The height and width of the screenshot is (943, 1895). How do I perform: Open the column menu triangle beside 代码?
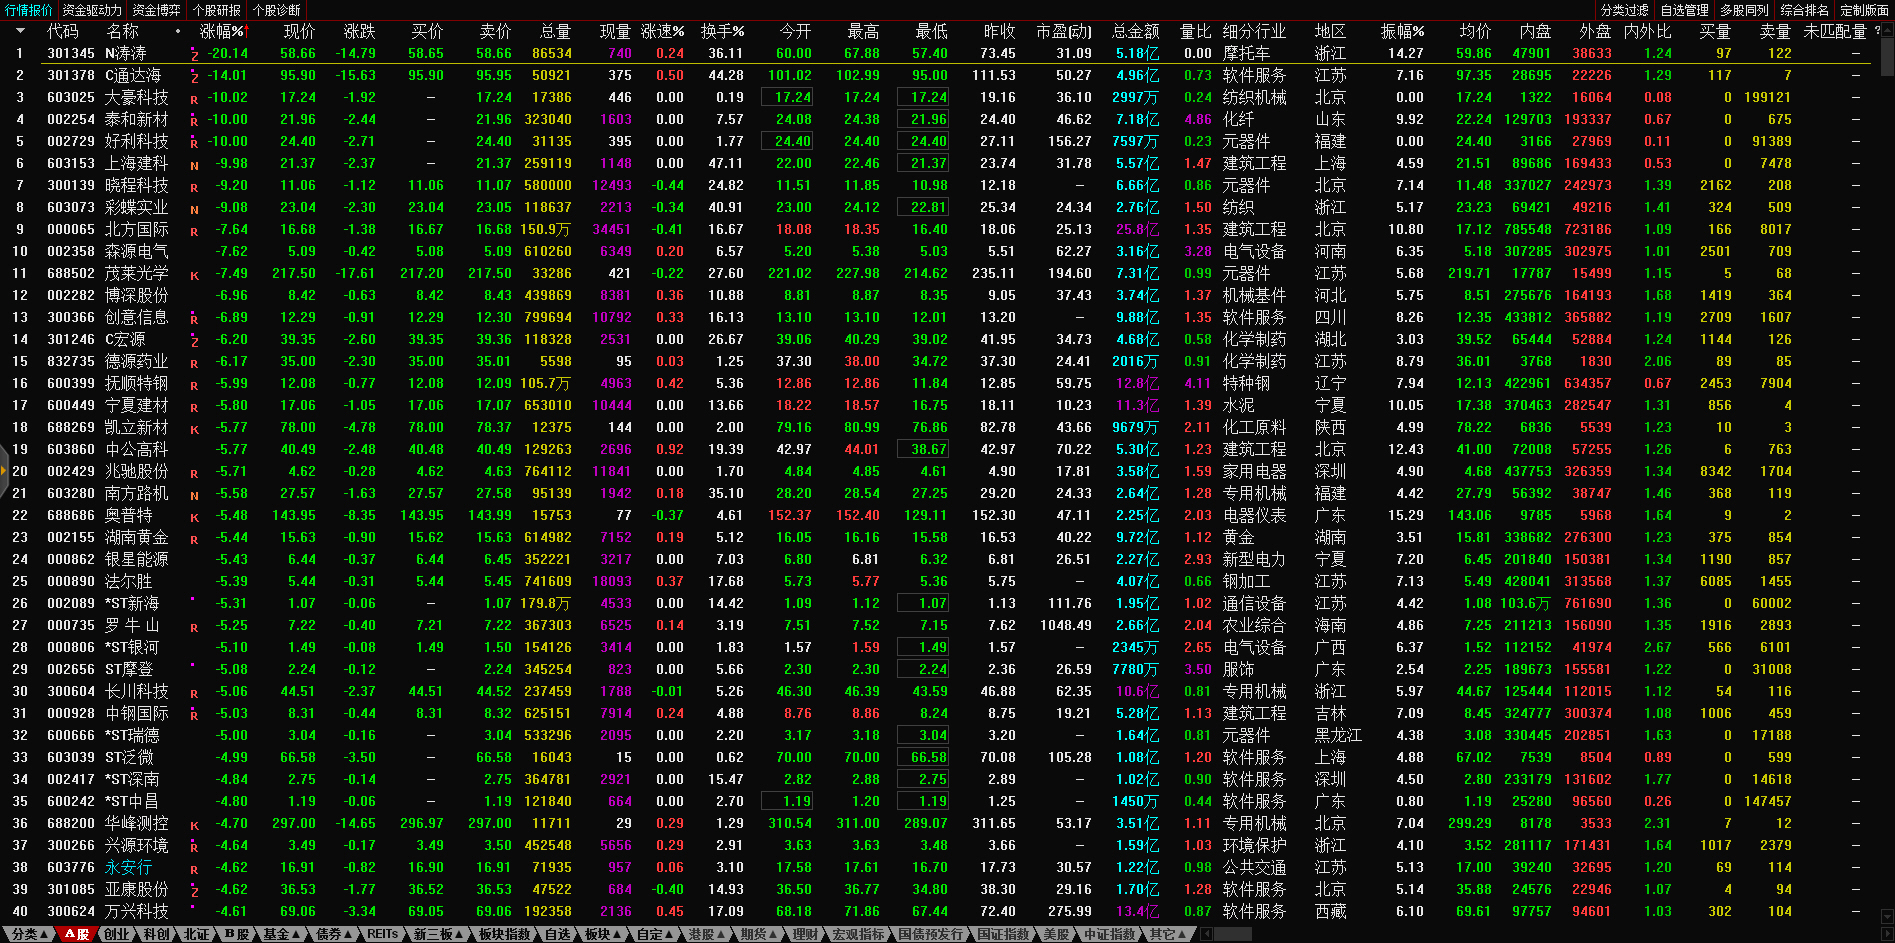click(x=20, y=31)
